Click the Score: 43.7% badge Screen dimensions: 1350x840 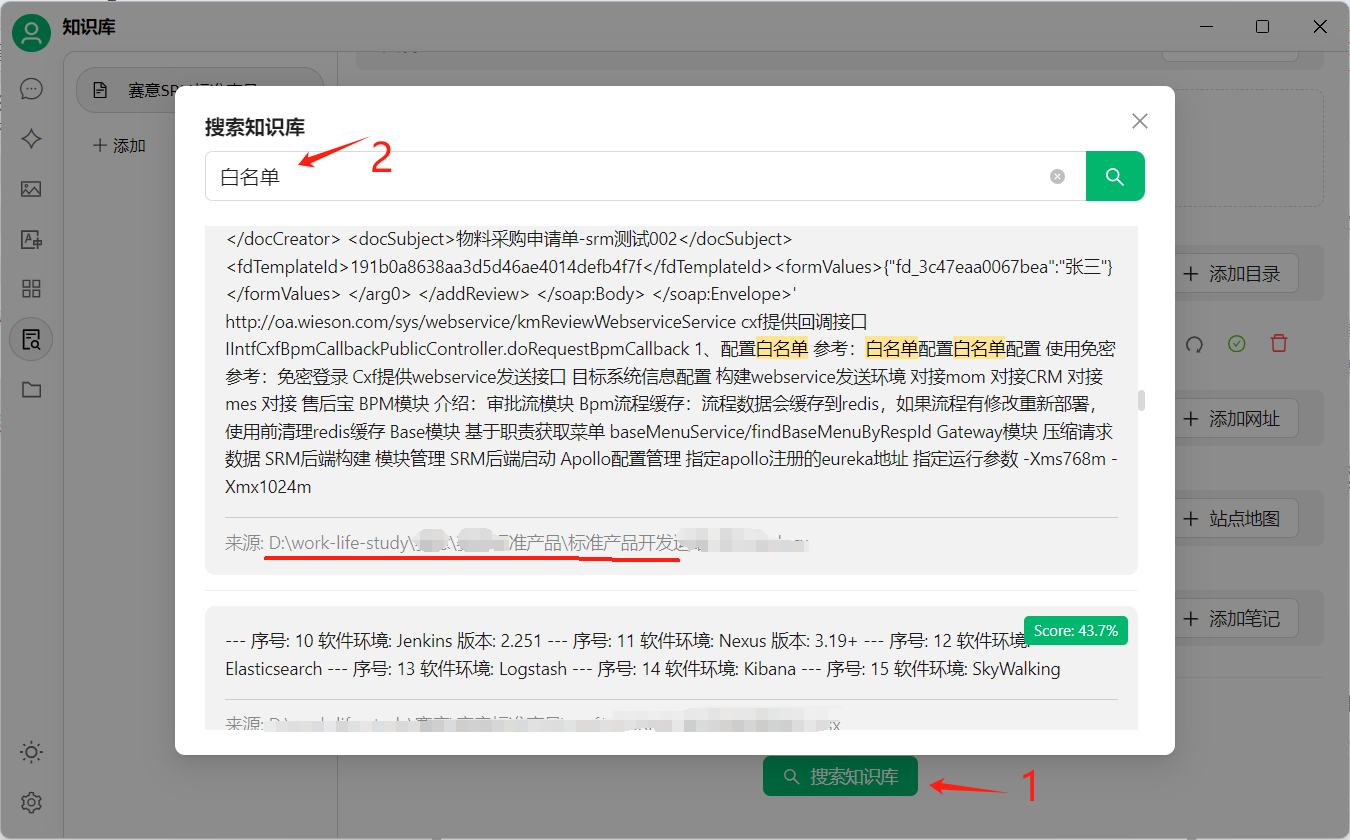[1076, 631]
